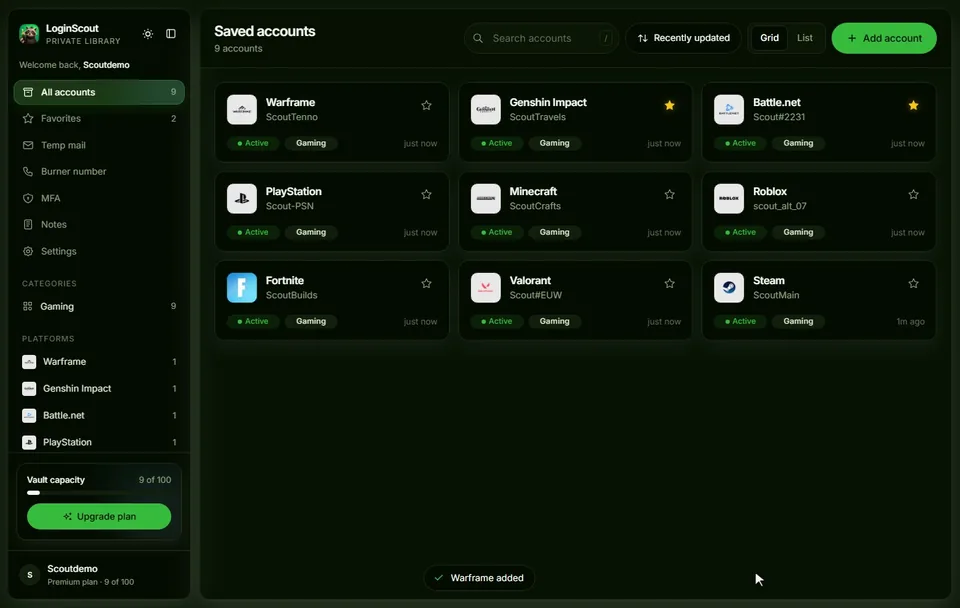
Task: Favorite the Steam account star
Action: tap(913, 283)
